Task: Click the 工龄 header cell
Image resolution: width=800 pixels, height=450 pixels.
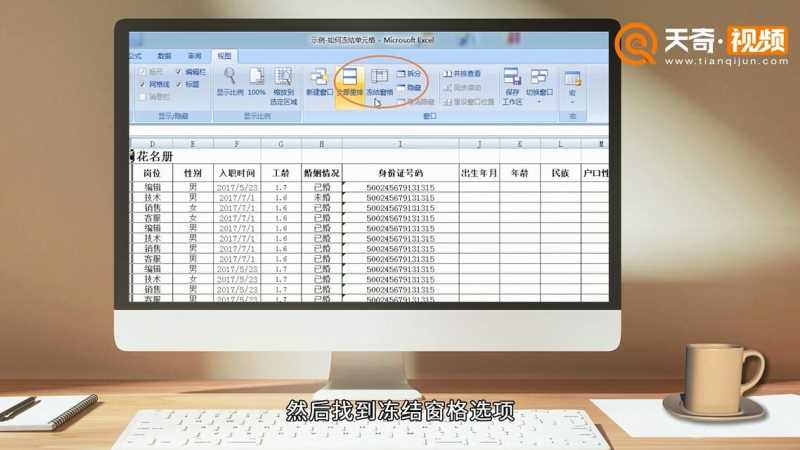Action: pos(281,173)
